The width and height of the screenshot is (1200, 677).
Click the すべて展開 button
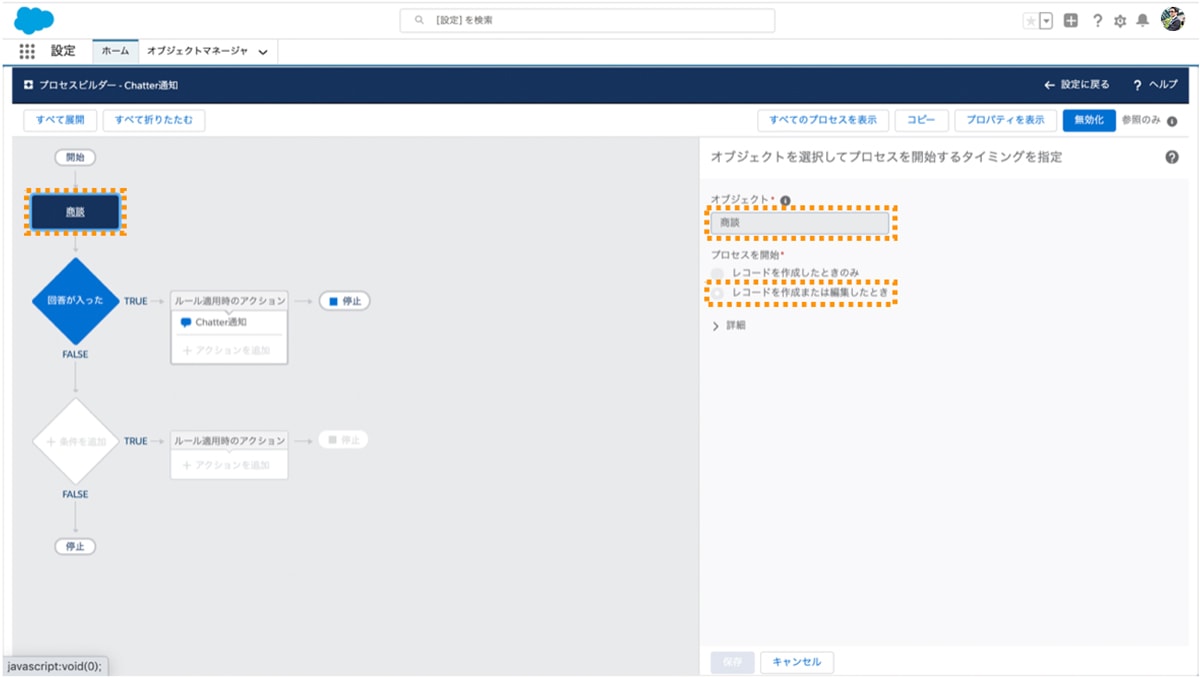[x=58, y=119]
